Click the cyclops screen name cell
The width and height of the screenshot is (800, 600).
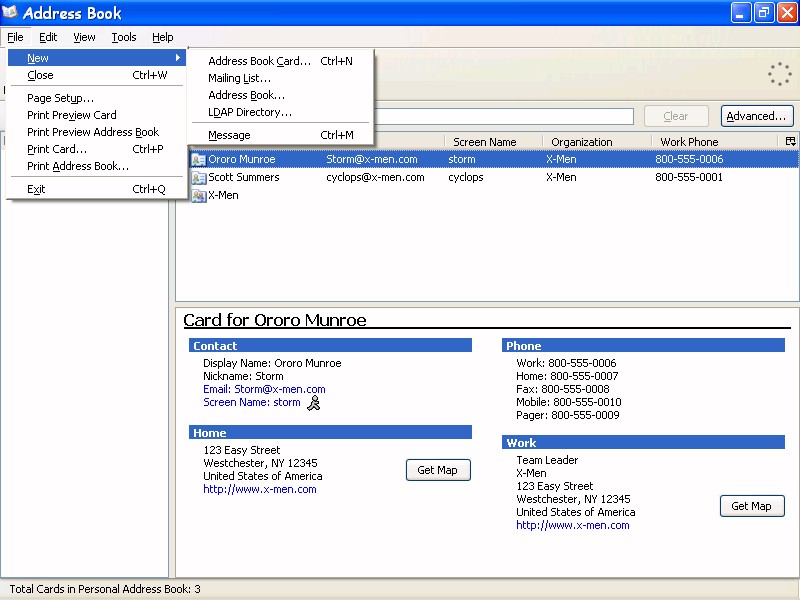click(x=465, y=177)
